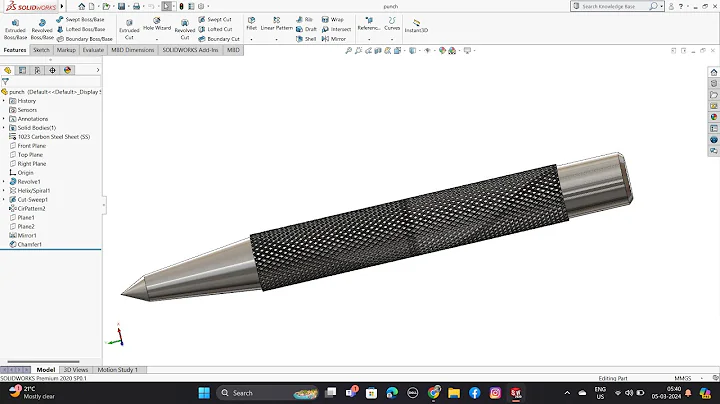Image resolution: width=720 pixels, height=404 pixels.
Task: Open the Curves tool
Action: [x=392, y=24]
